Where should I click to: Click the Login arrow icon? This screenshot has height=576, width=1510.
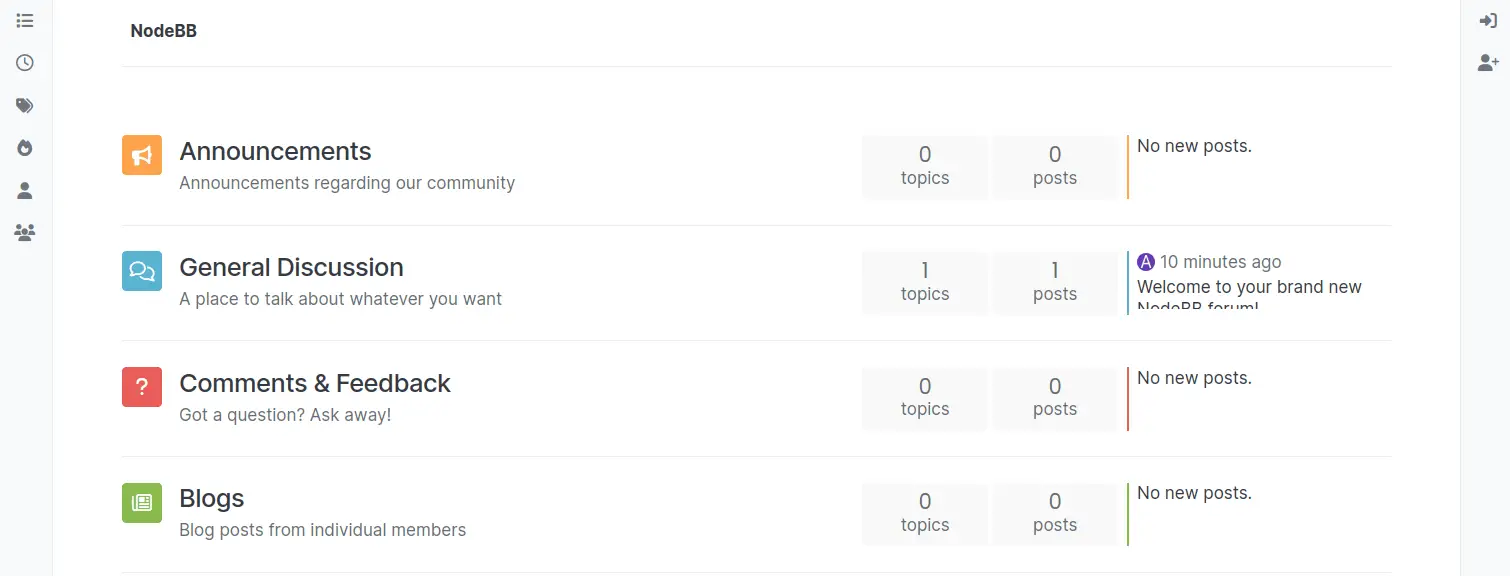pyautogui.click(x=1488, y=21)
